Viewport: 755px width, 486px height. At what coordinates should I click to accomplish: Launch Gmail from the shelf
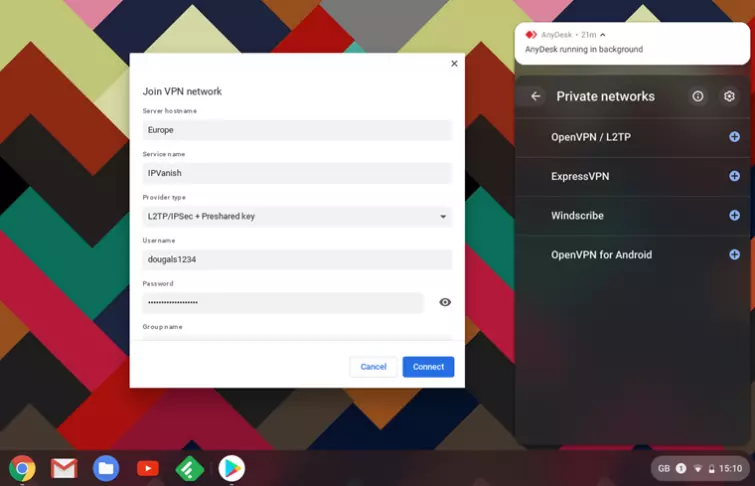(x=64, y=468)
